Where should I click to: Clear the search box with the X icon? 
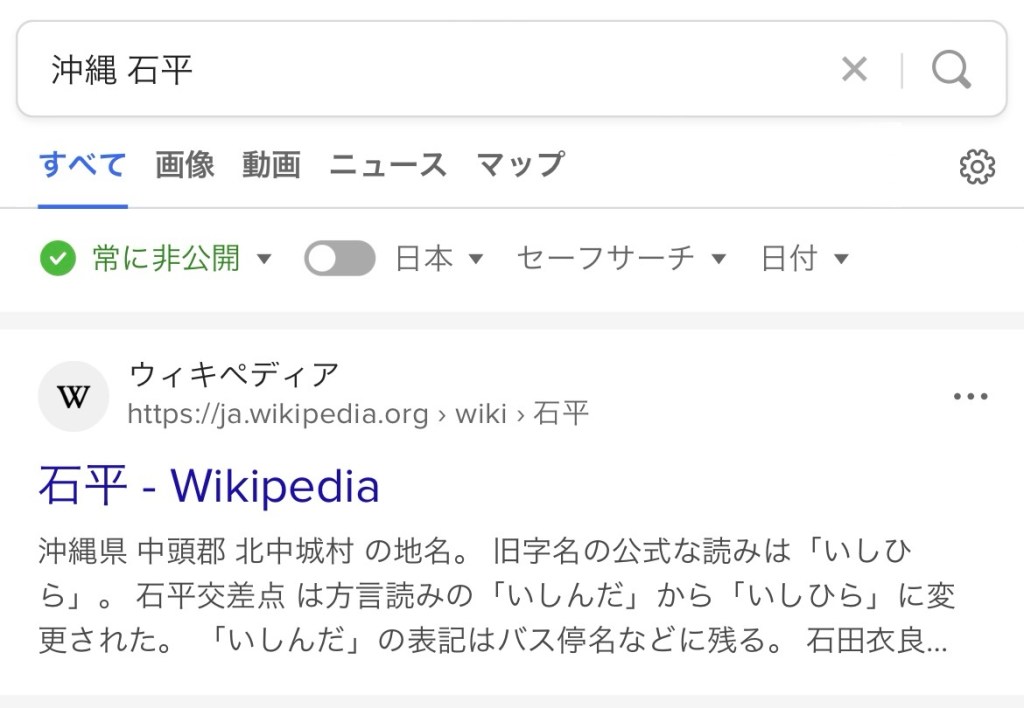click(x=854, y=70)
